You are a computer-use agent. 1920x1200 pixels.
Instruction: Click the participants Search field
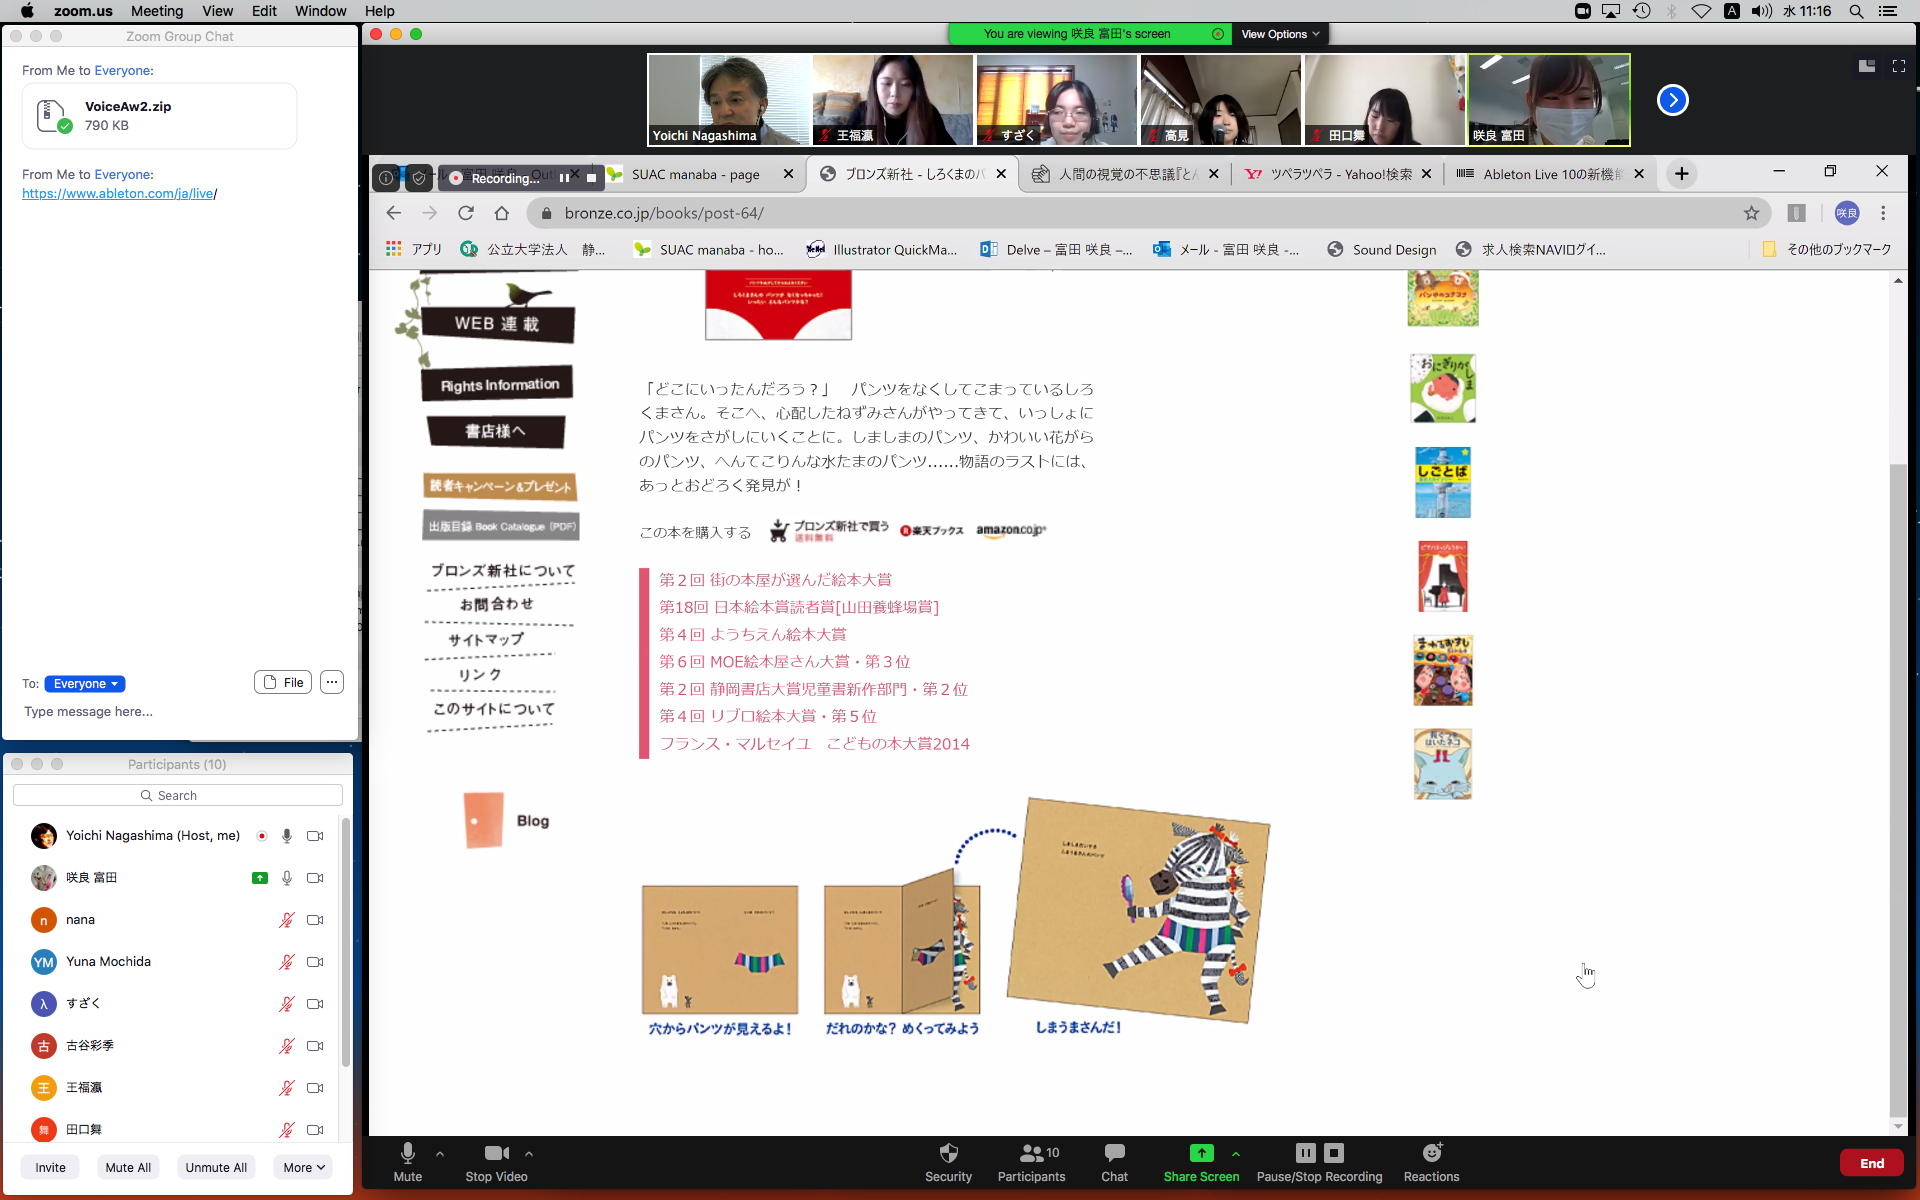178,795
